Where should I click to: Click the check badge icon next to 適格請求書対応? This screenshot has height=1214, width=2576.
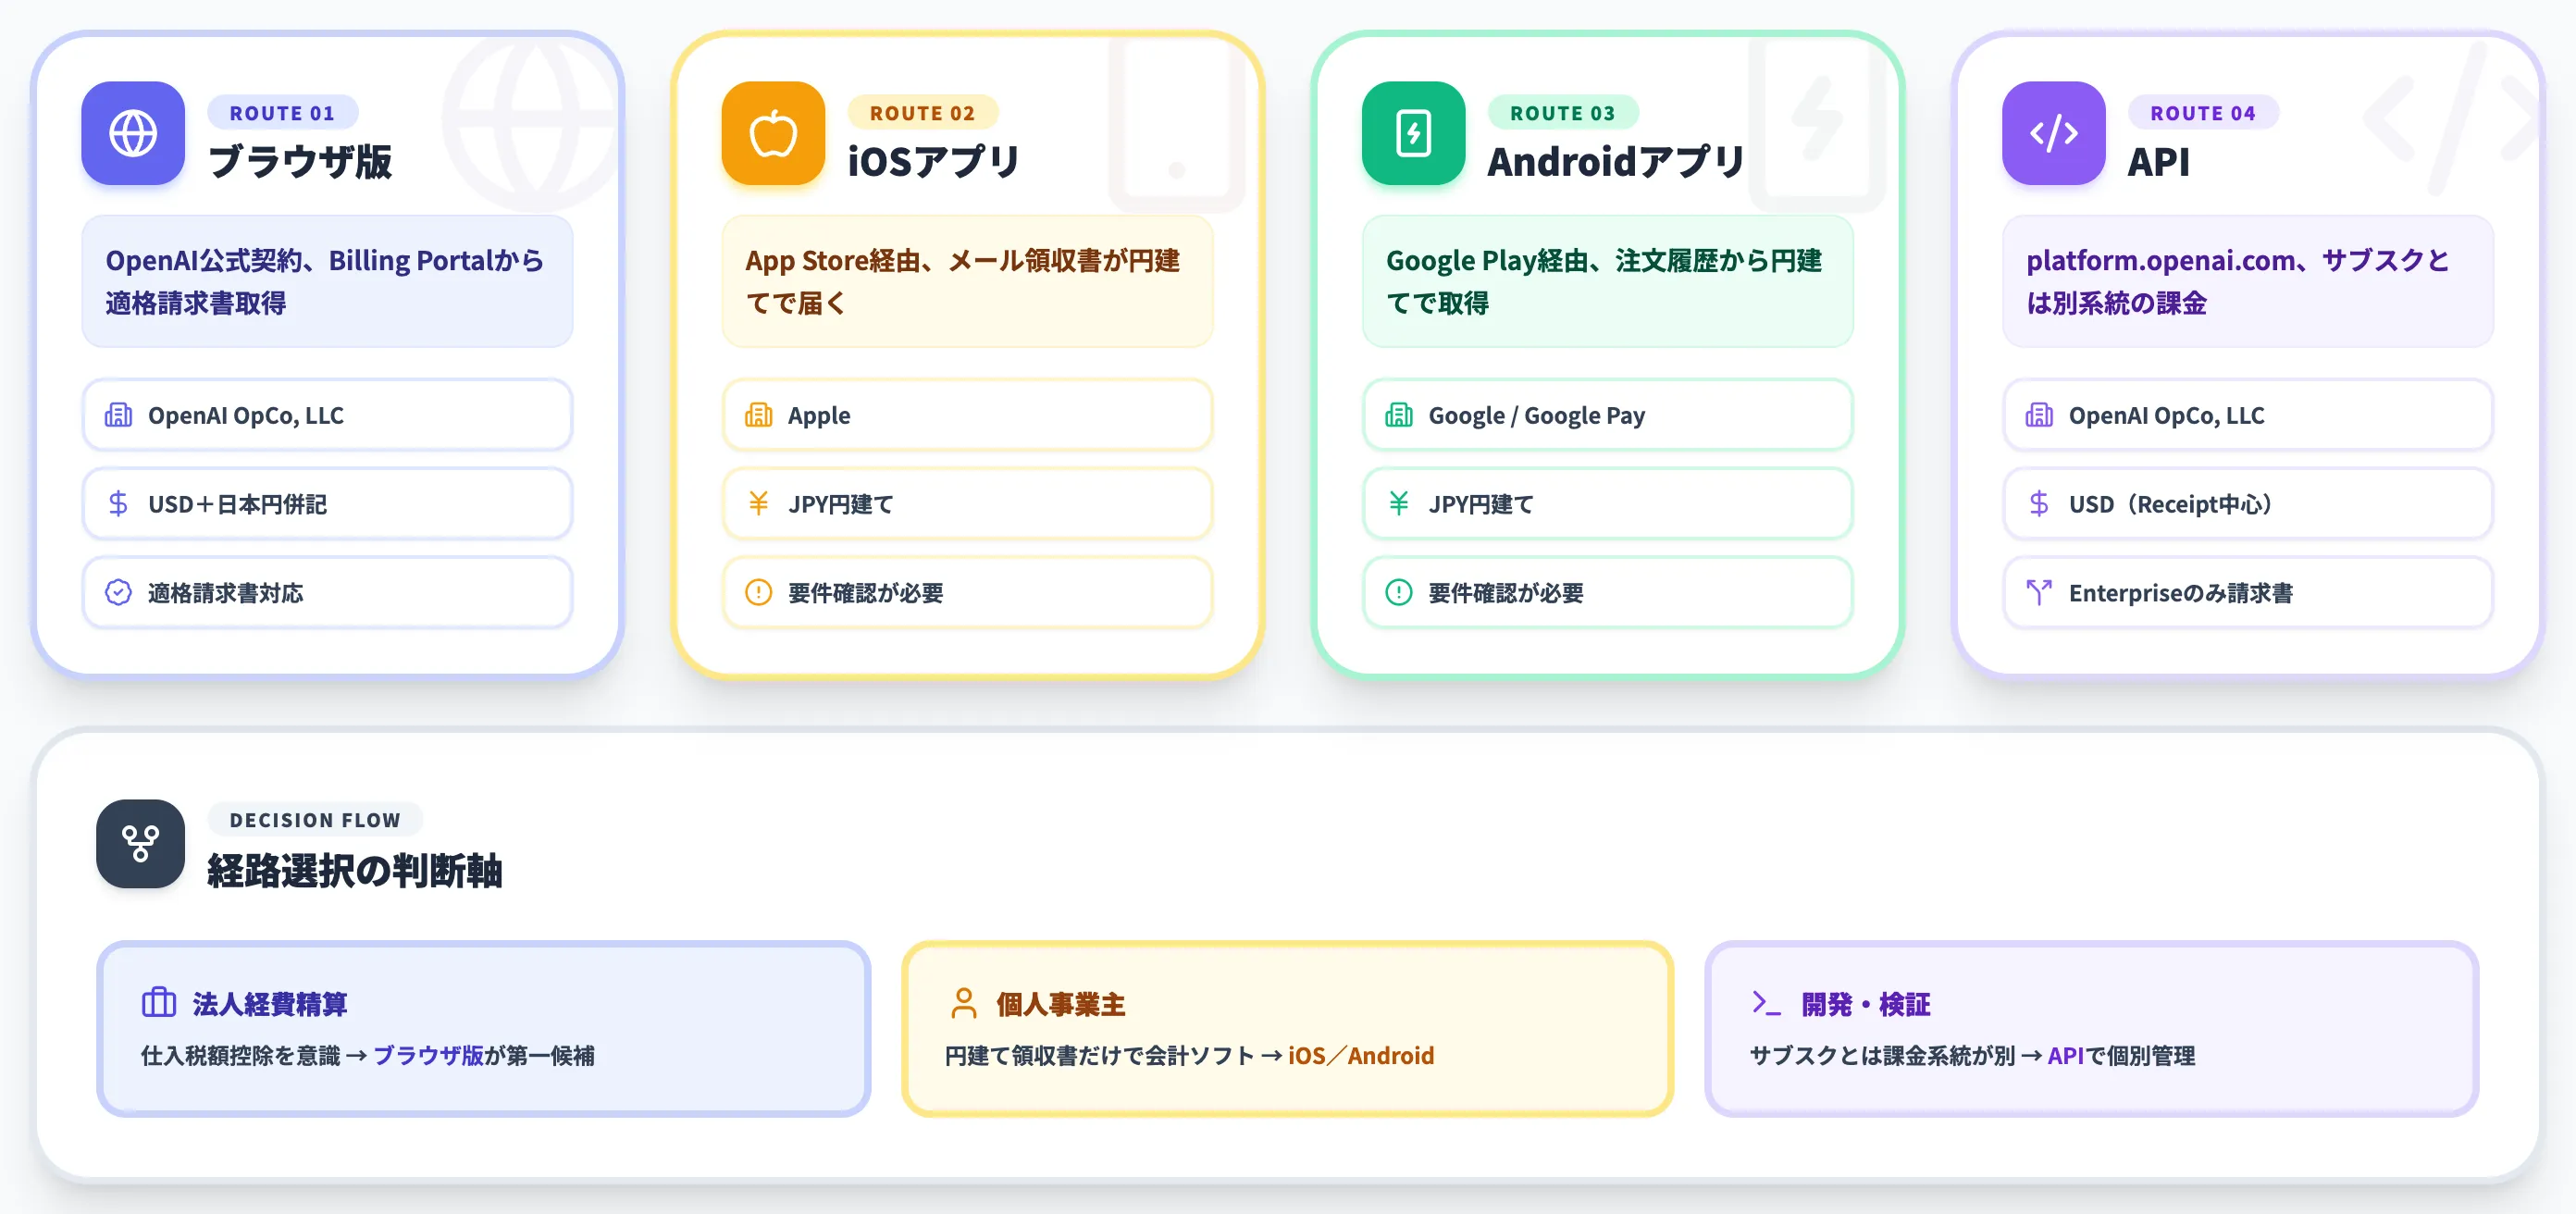[118, 592]
